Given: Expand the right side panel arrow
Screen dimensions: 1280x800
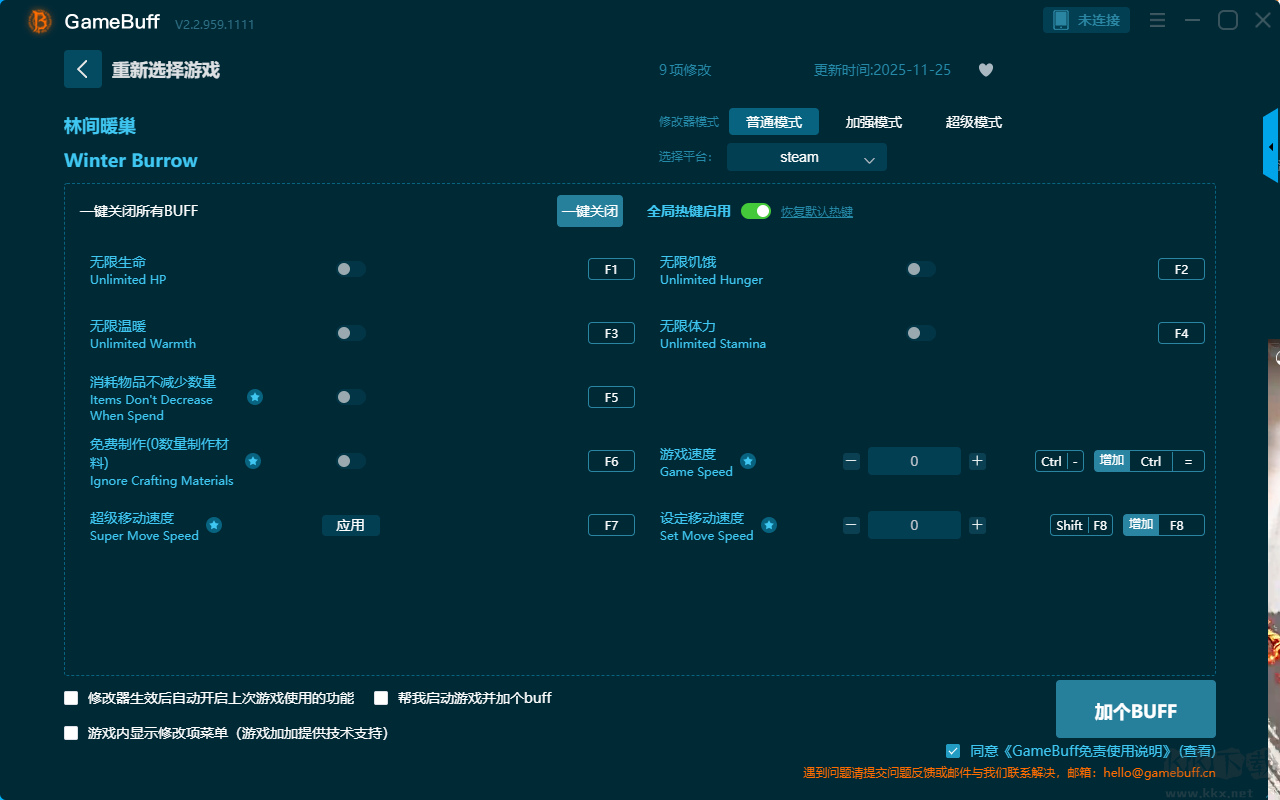Looking at the screenshot, I should [x=1271, y=147].
